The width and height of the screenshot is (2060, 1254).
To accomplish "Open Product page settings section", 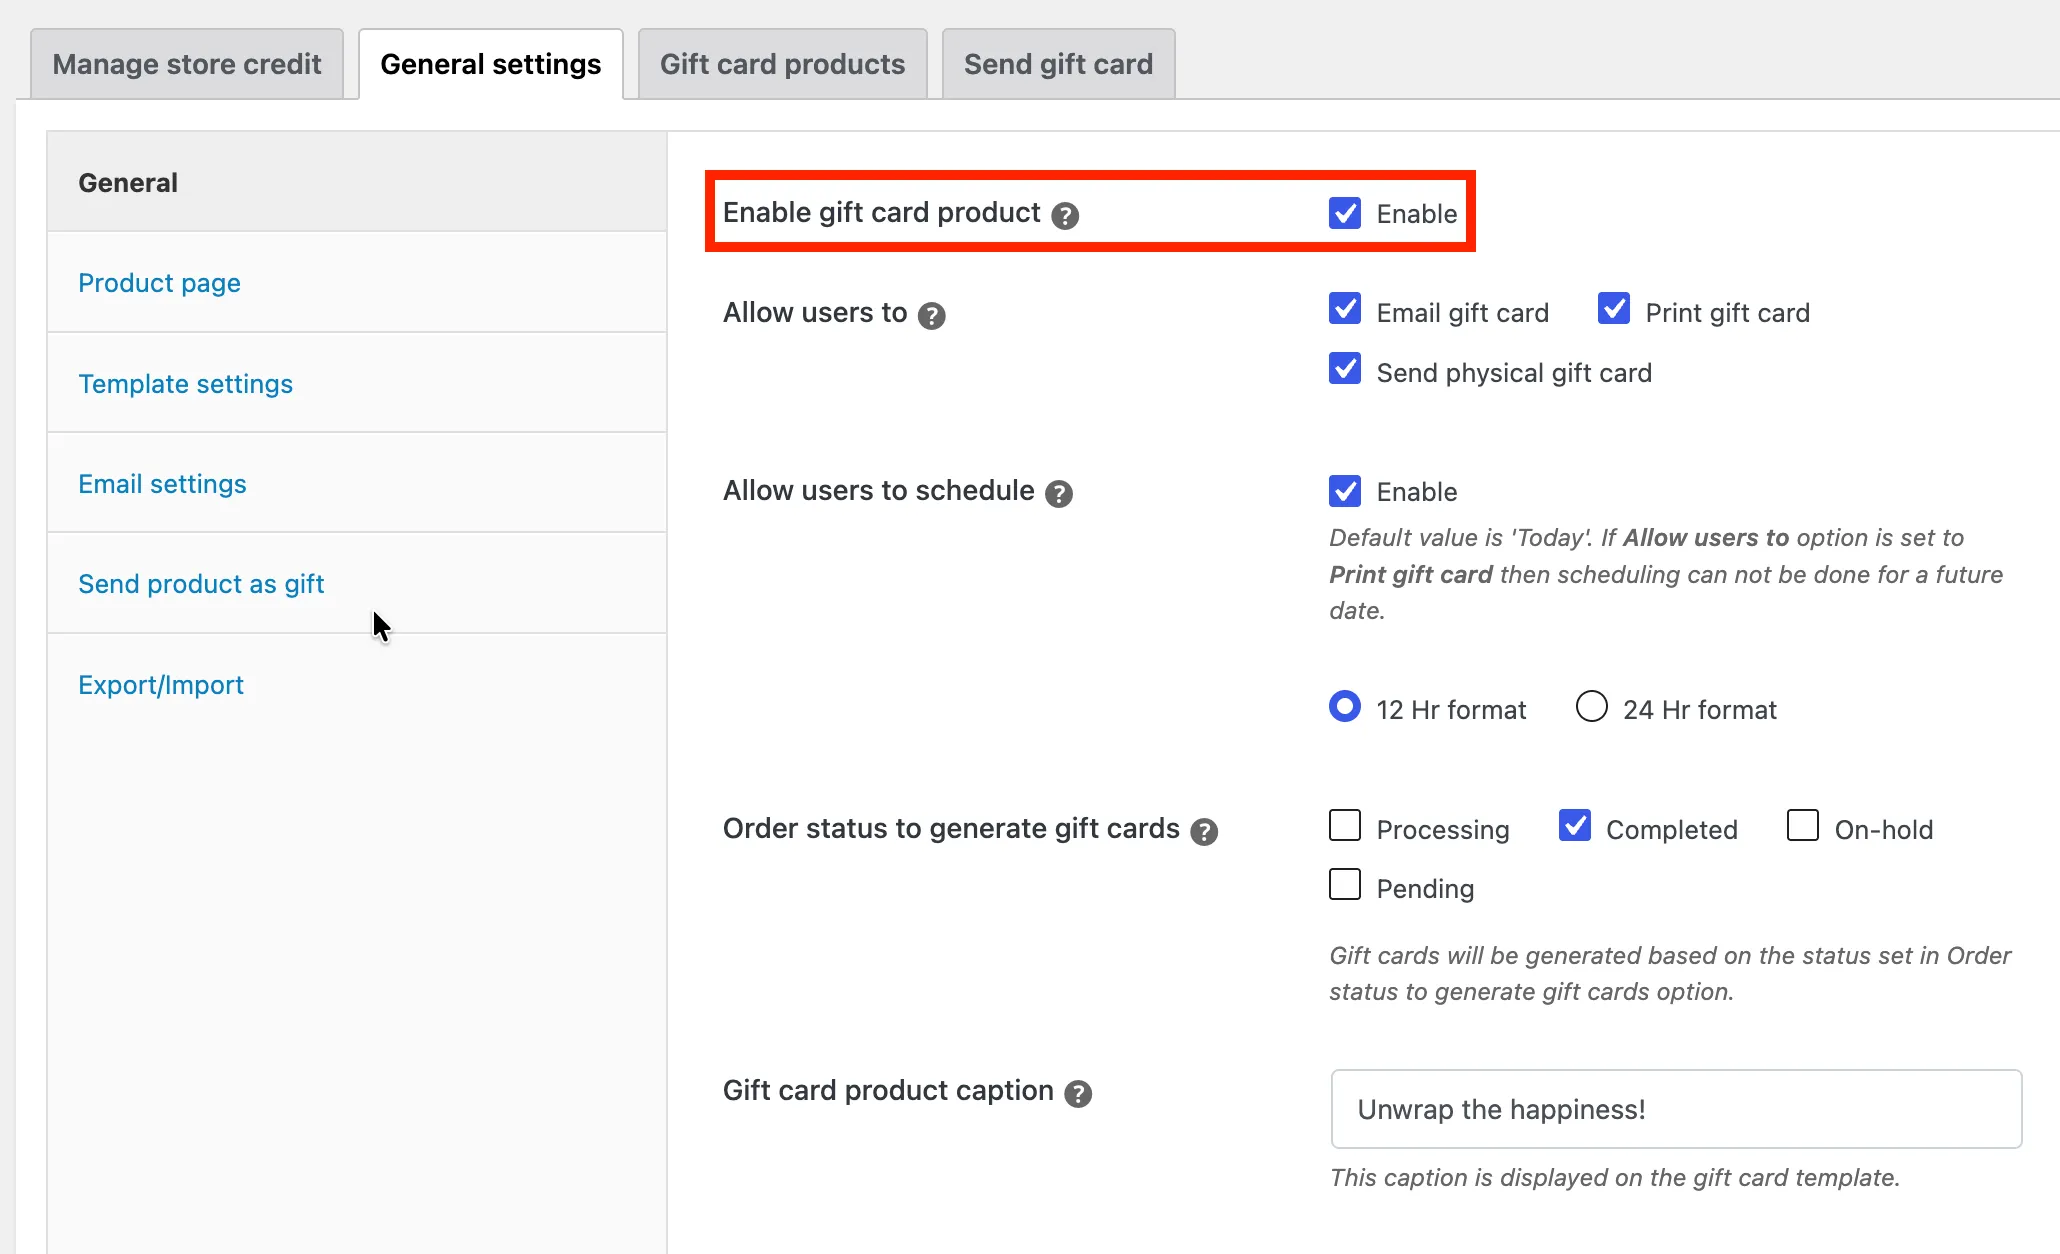I will pyautogui.click(x=357, y=283).
